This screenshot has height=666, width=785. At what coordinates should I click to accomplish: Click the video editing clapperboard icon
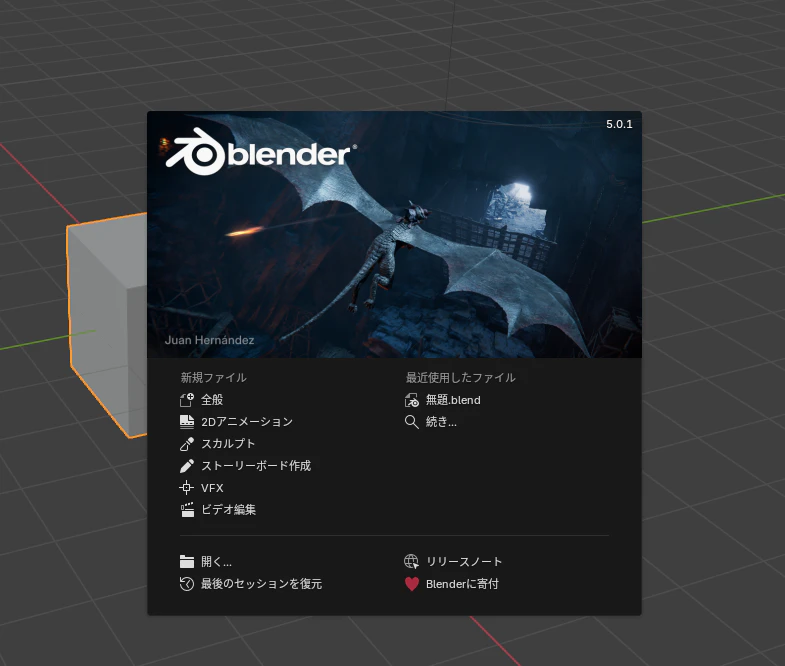click(187, 510)
